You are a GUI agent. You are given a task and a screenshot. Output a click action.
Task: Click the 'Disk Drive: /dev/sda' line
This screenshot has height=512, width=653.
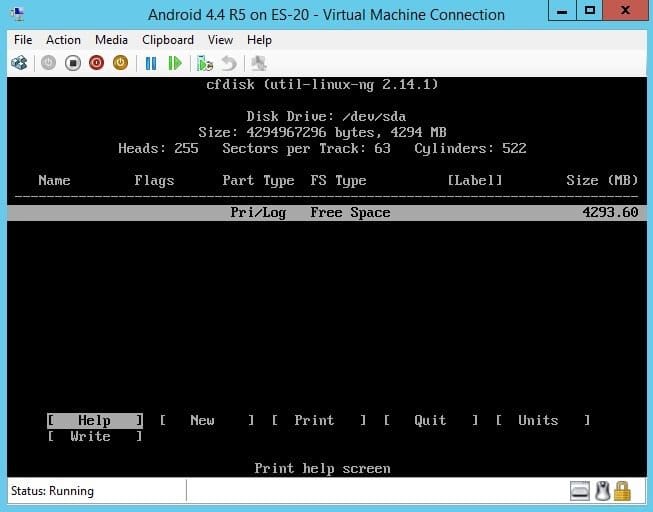coord(326,116)
